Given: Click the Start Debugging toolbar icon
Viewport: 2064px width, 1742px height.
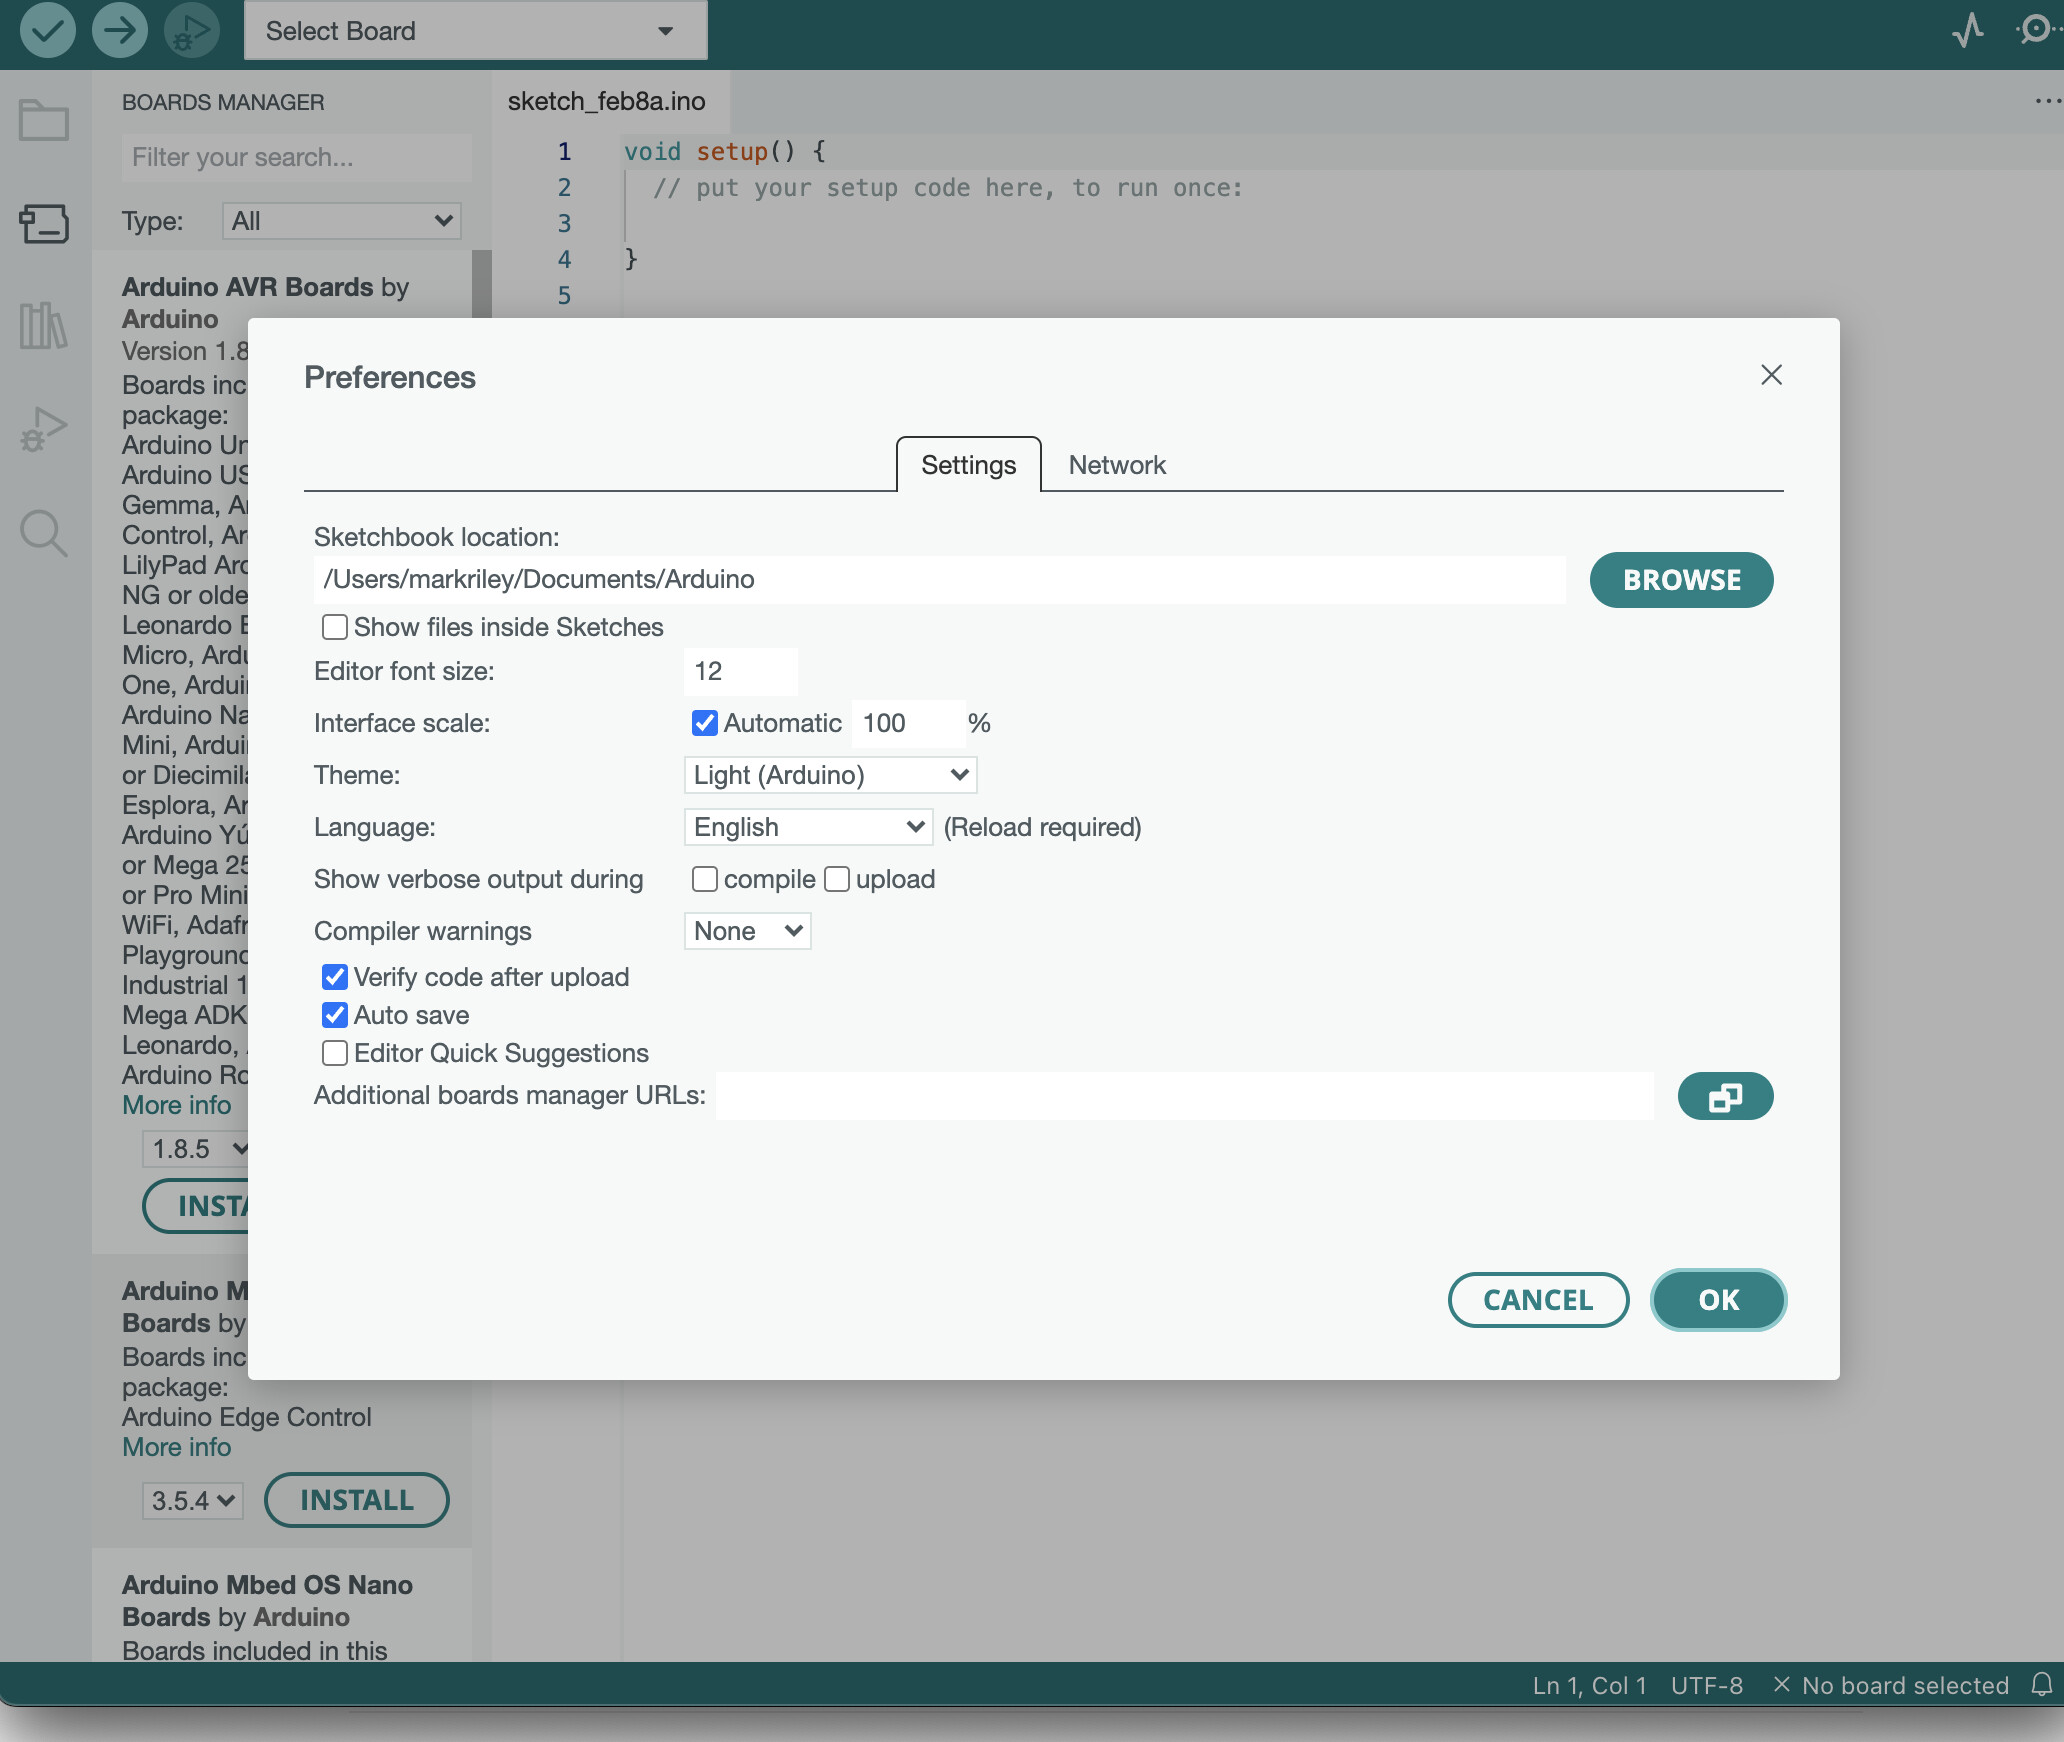Looking at the screenshot, I should coord(191,30).
